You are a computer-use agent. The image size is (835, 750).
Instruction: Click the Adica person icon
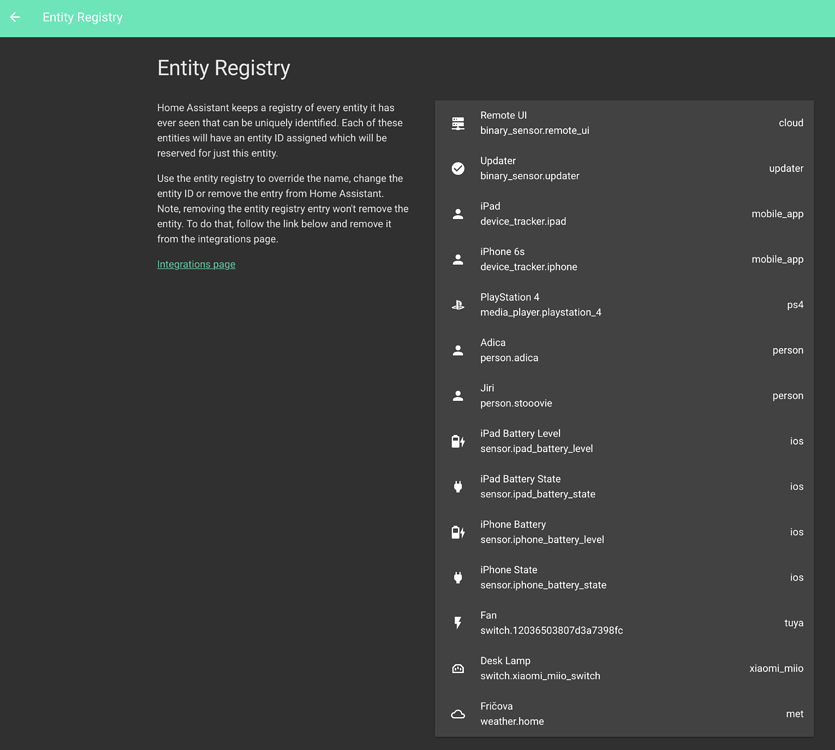457,349
